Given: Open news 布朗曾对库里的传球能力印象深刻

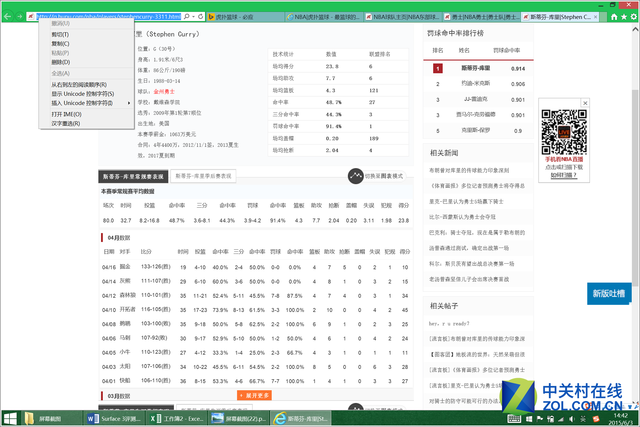Looking at the screenshot, I should (469, 170).
